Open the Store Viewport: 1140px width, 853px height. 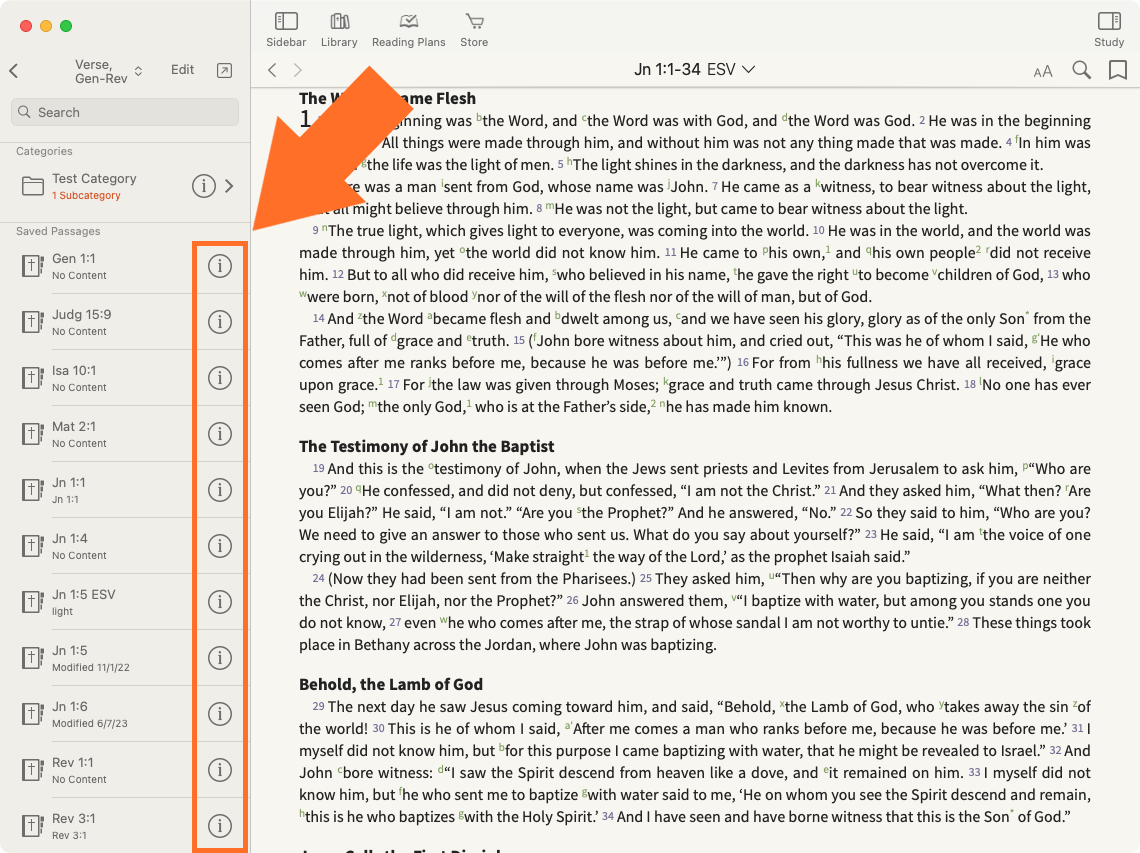point(474,31)
